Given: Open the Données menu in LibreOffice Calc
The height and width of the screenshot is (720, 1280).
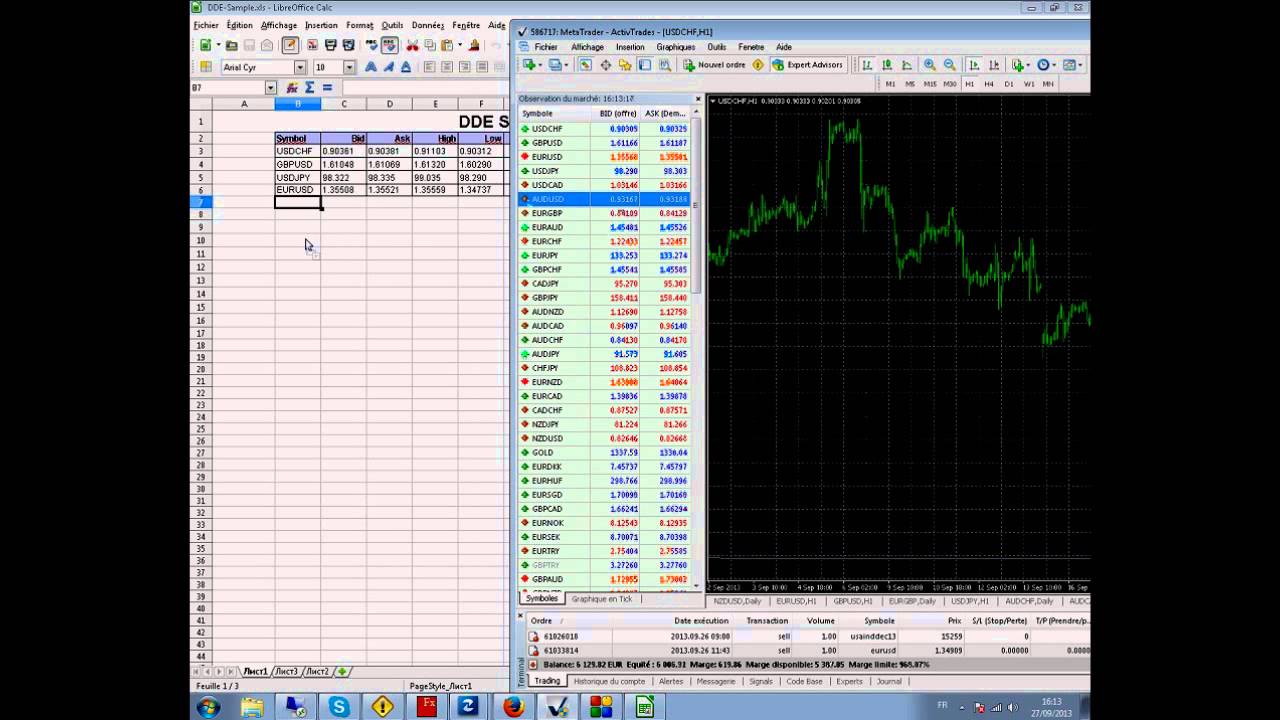Looking at the screenshot, I should pos(428,25).
